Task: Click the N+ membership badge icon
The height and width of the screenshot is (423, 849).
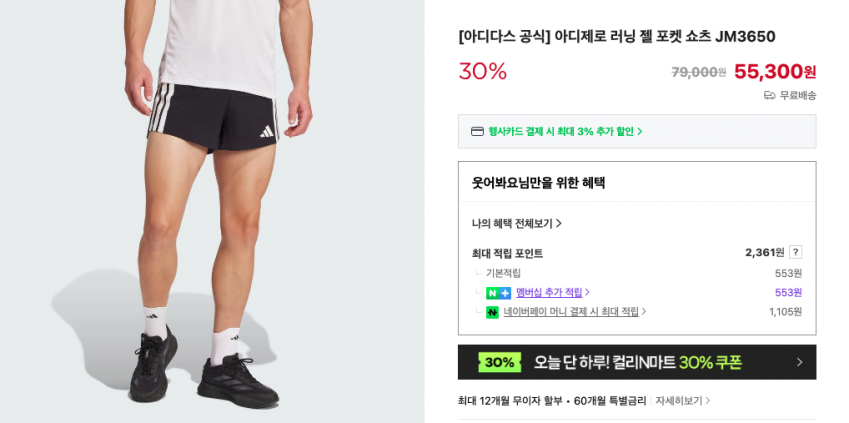Action: click(498, 293)
